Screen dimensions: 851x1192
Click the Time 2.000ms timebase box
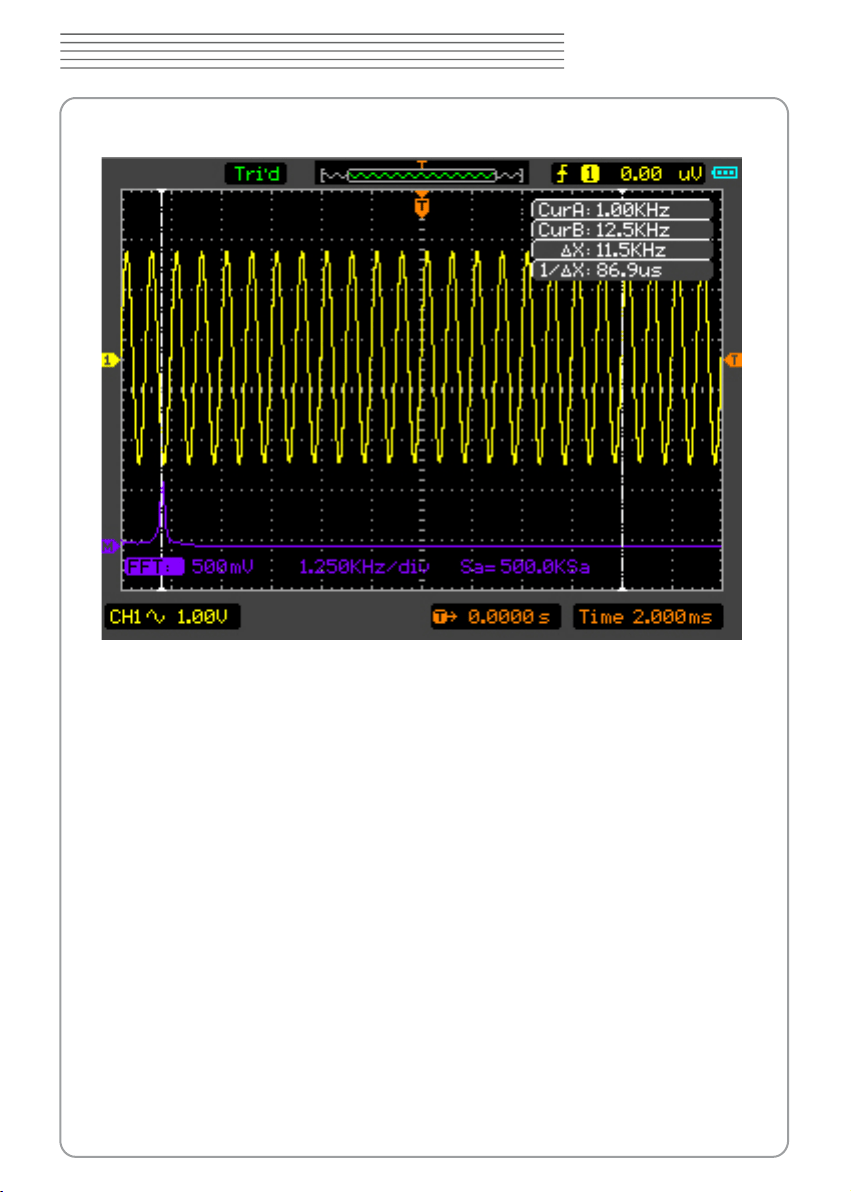647,617
